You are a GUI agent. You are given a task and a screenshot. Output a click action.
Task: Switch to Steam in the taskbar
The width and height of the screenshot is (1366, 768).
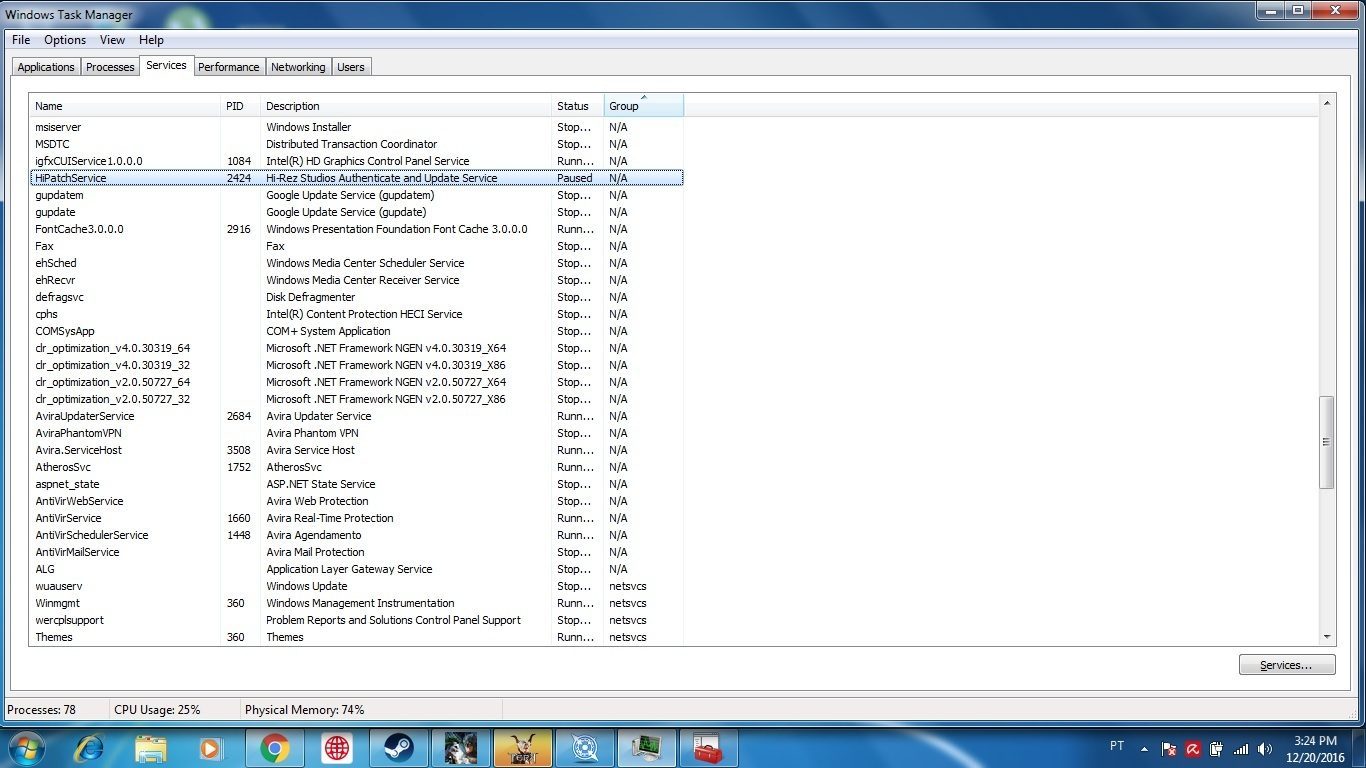point(398,748)
